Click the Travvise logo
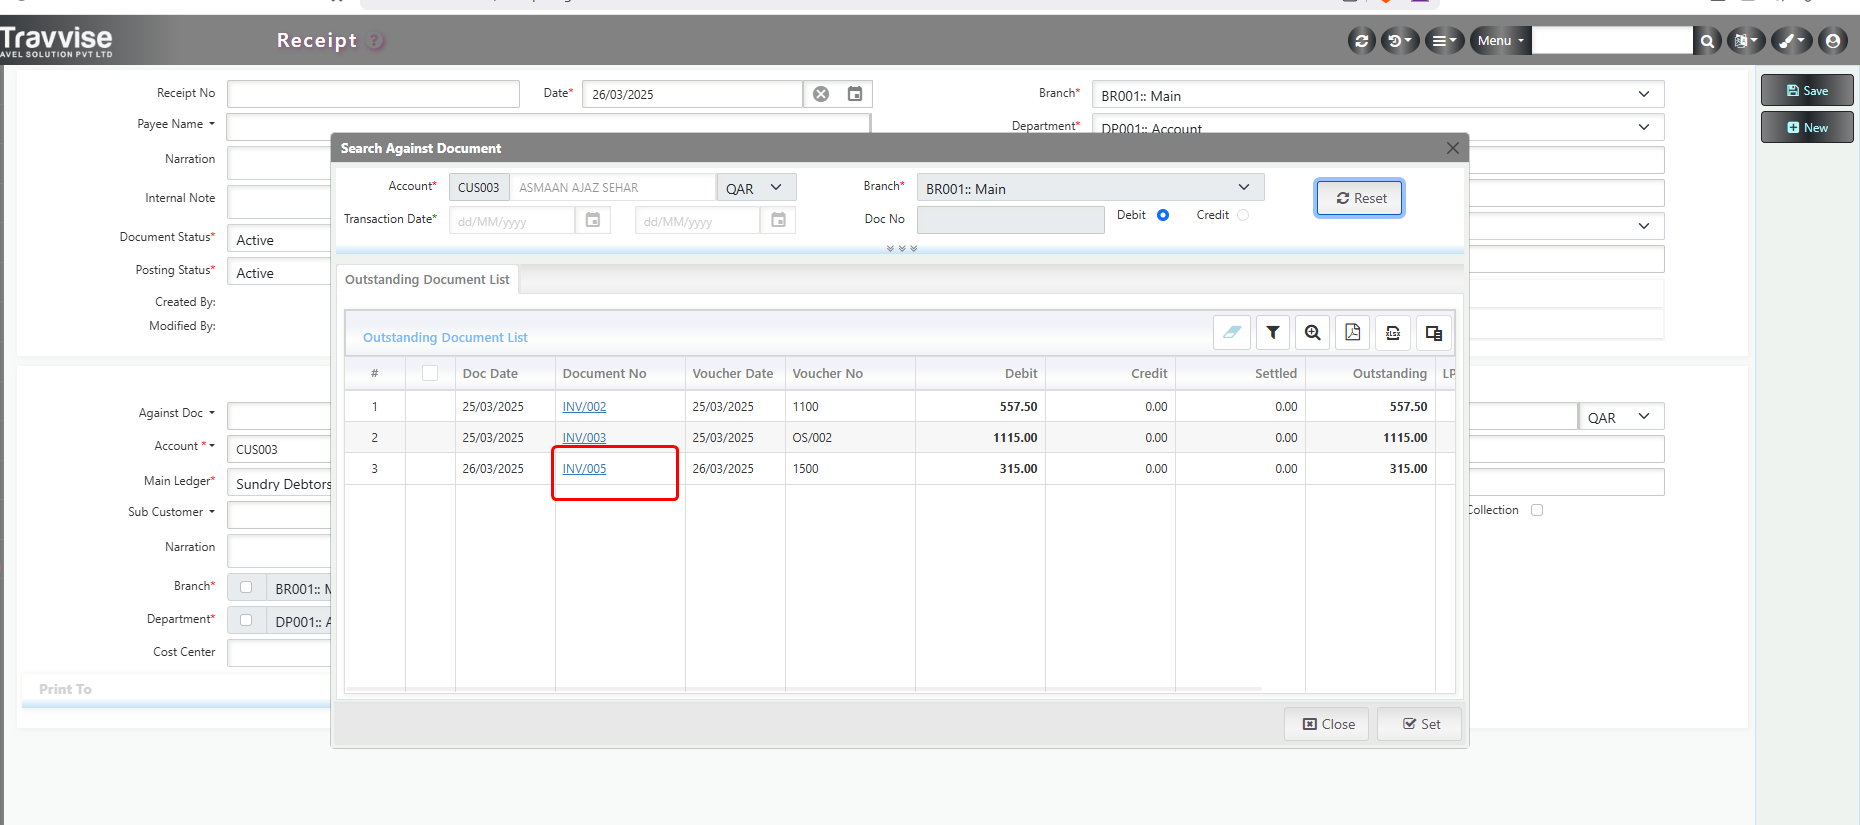Image resolution: width=1860 pixels, height=825 pixels. tap(56, 42)
